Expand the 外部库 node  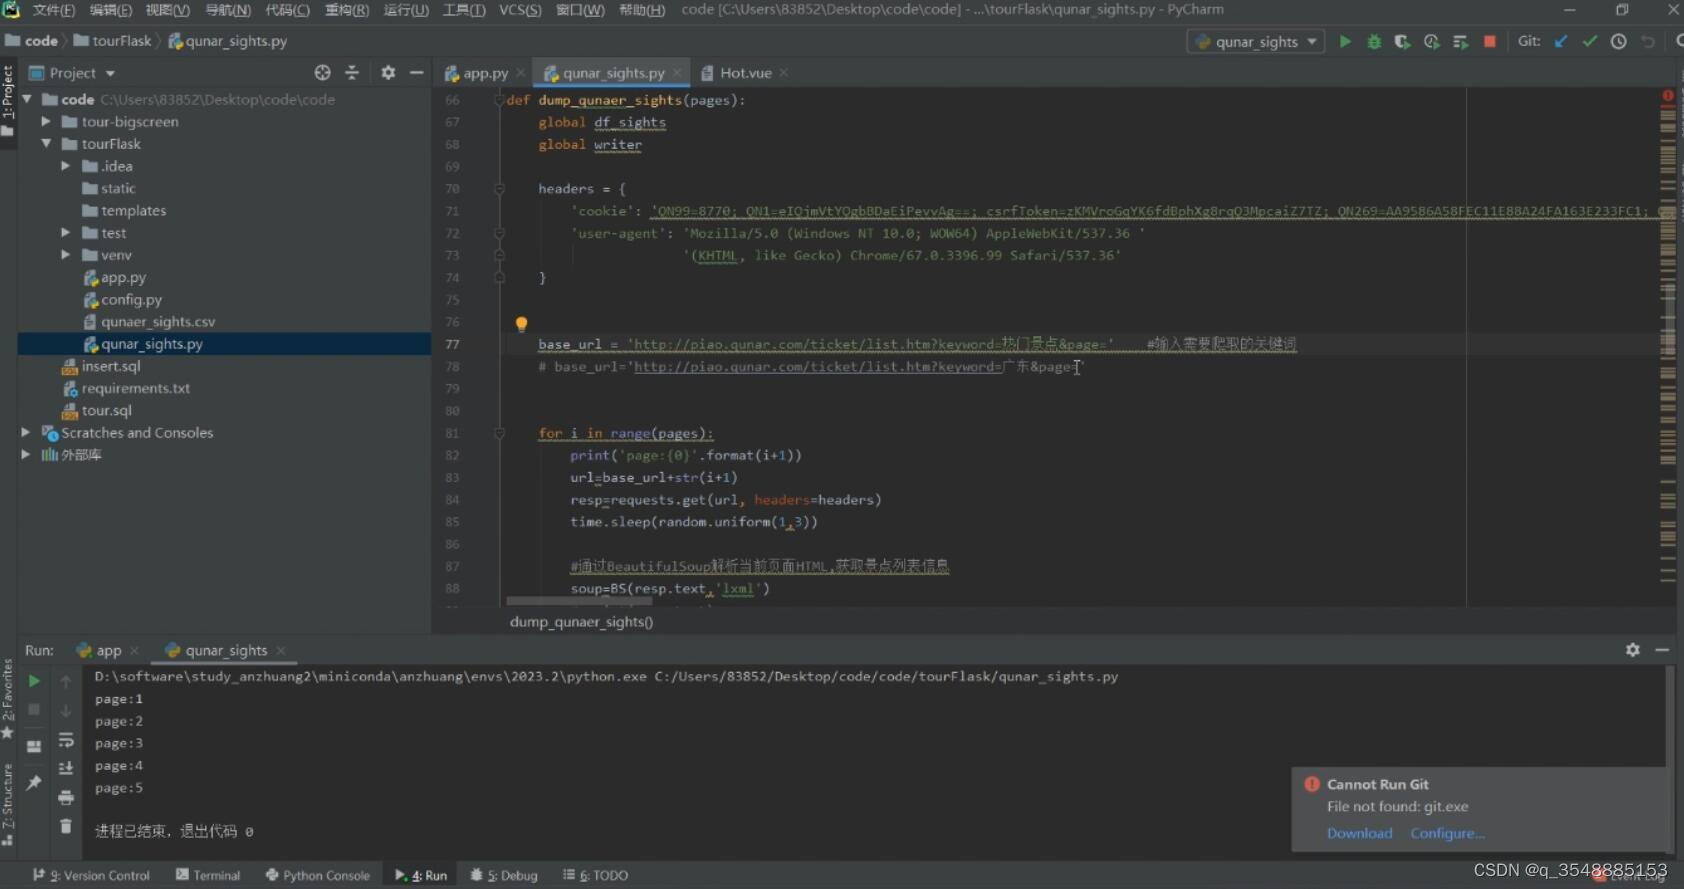coord(26,454)
